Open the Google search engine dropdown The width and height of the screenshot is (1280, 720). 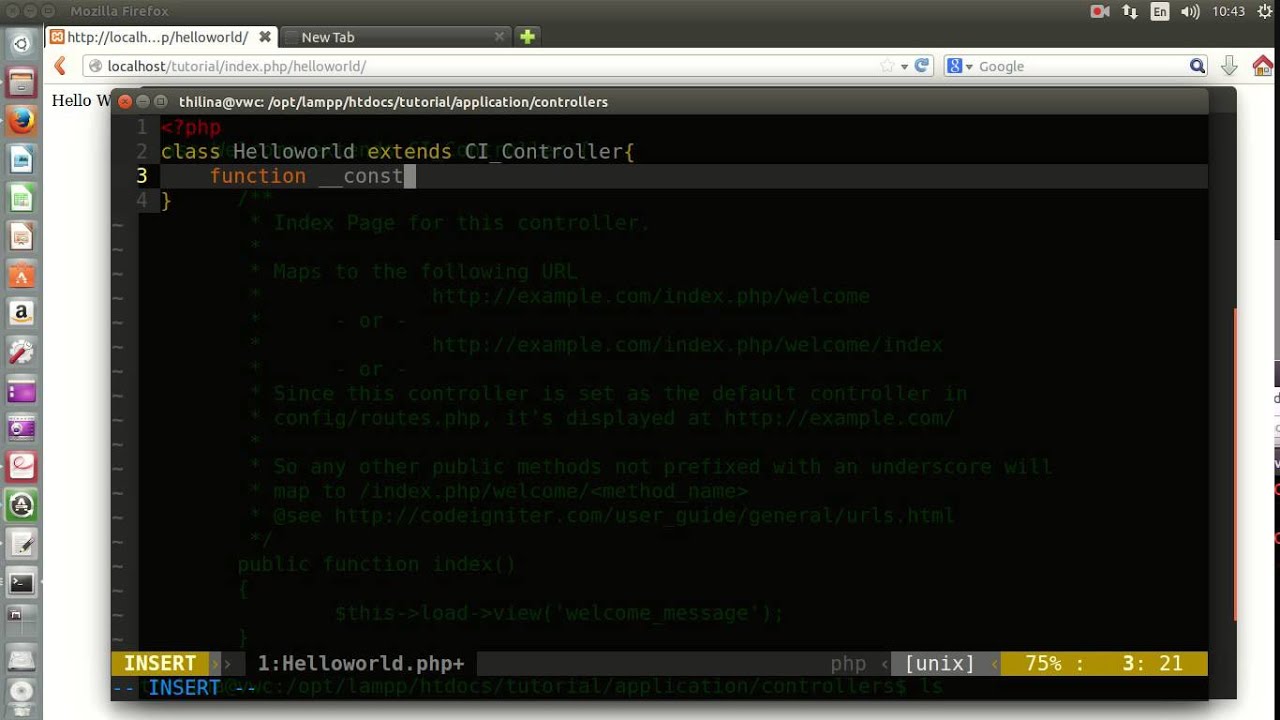point(961,66)
